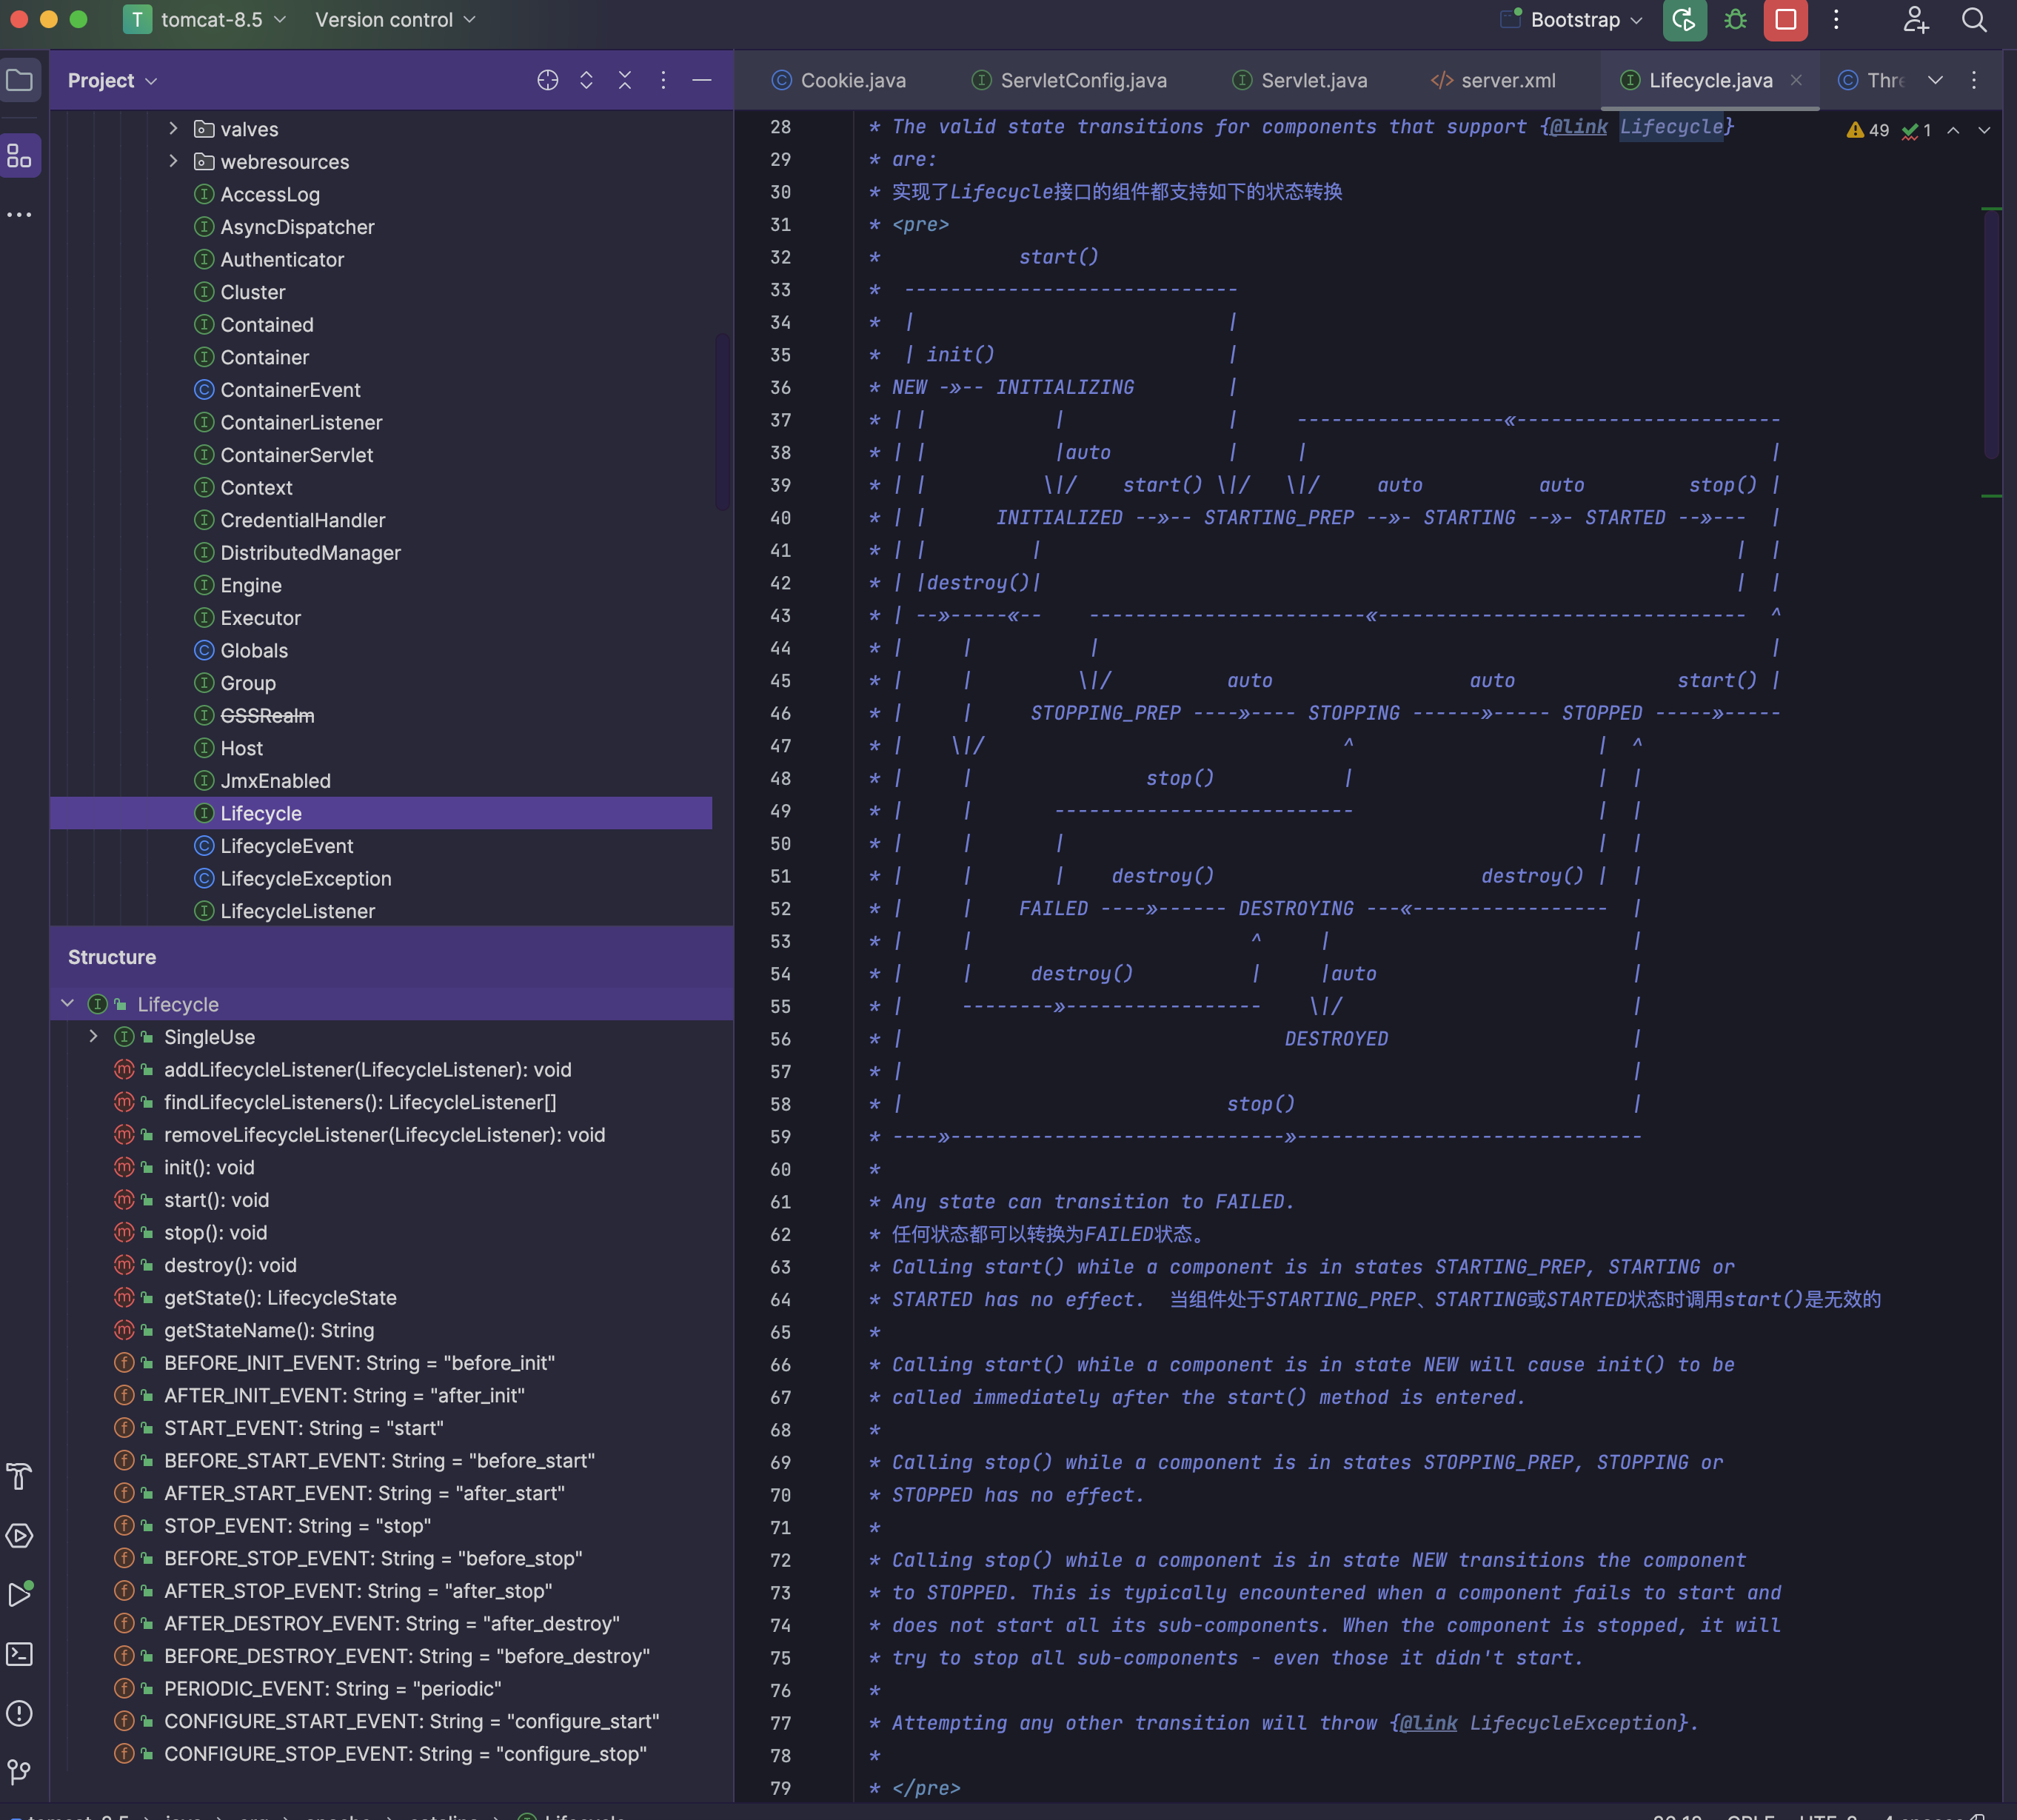2017x1820 pixels.
Task: Switch to the server.xml tab
Action: (1507, 80)
